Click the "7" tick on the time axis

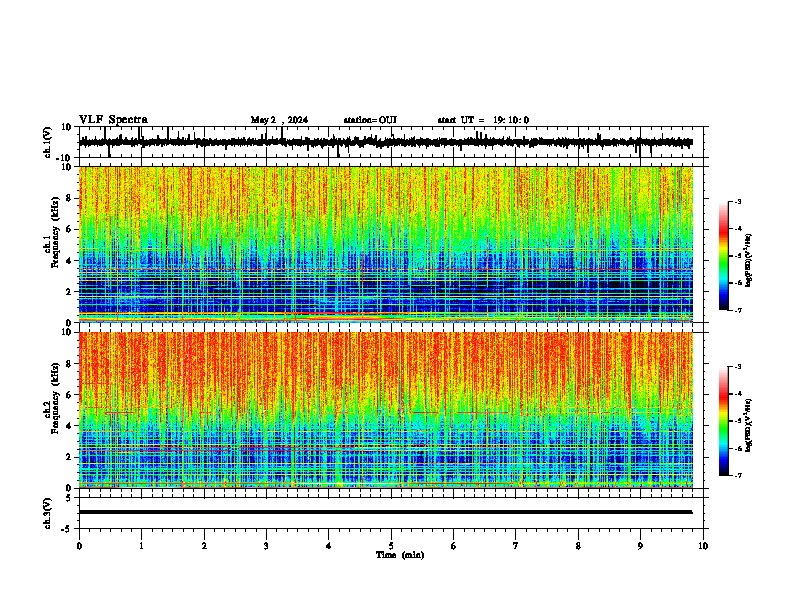516,546
